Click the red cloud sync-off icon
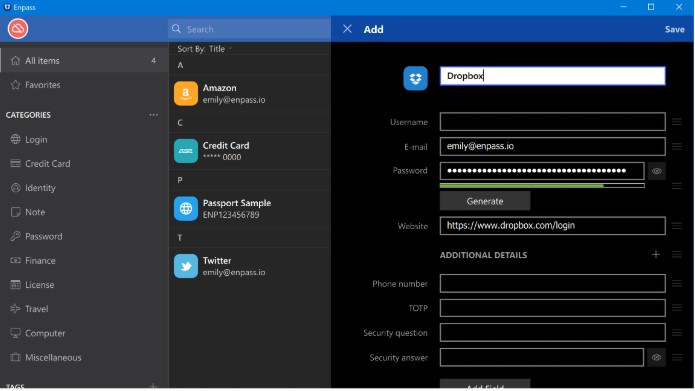The width and height of the screenshot is (695, 391). coord(18,29)
